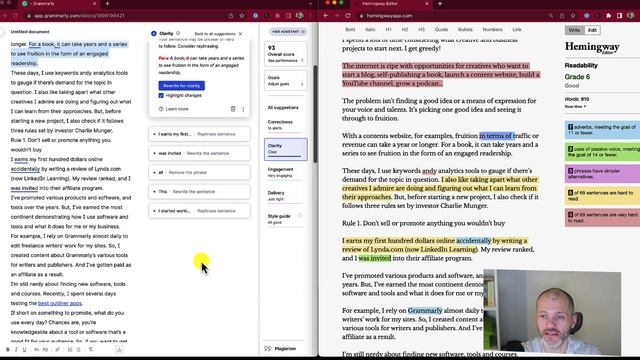Click the Rewrite for clarity button
The width and height of the screenshot is (640, 360).
182,86
